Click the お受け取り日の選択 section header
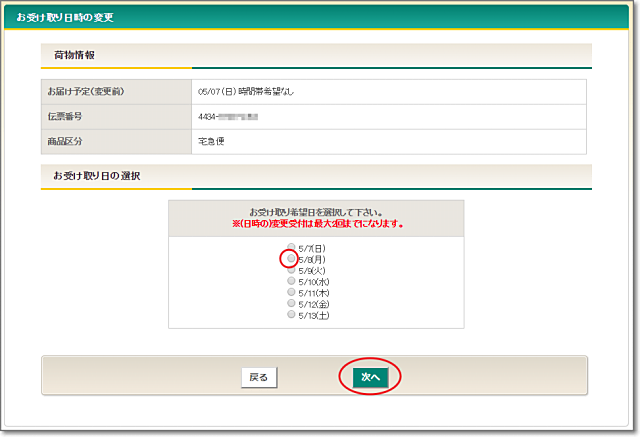The height and width of the screenshot is (437, 640). click(x=96, y=175)
